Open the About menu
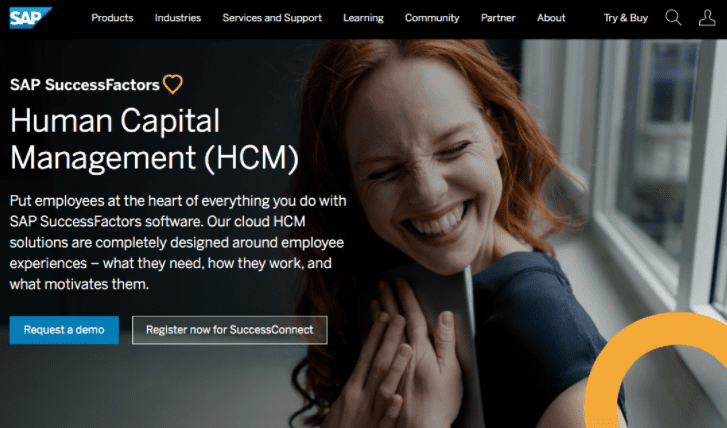 pyautogui.click(x=551, y=18)
